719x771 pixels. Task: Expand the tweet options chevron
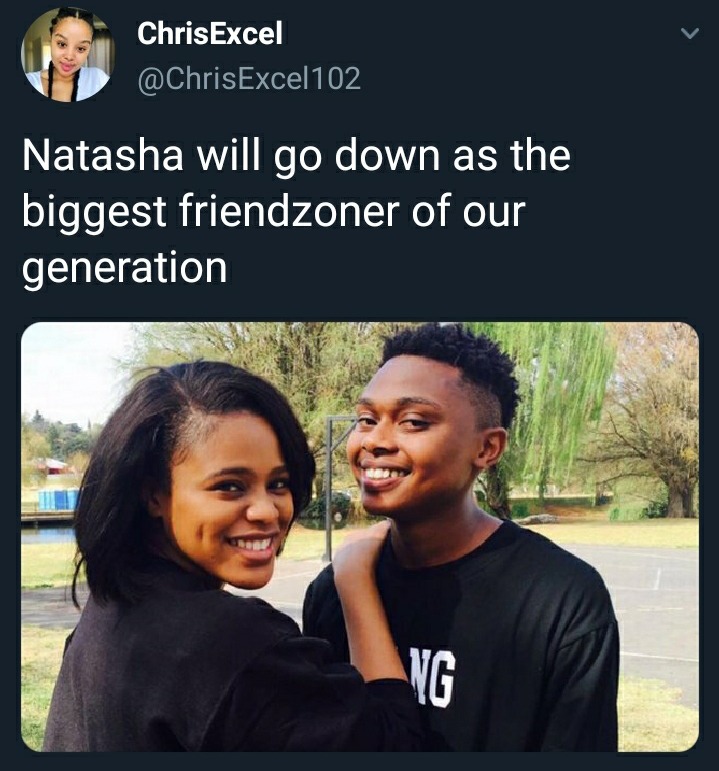tap(689, 33)
